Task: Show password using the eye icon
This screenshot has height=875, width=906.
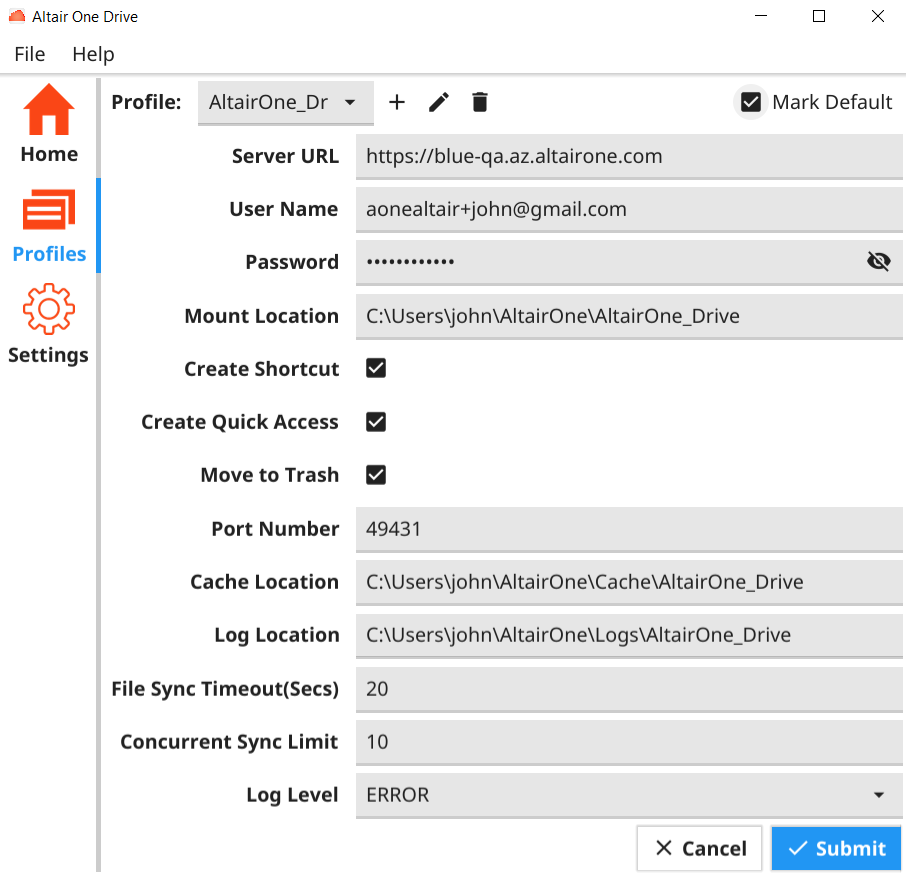Action: pos(878,262)
